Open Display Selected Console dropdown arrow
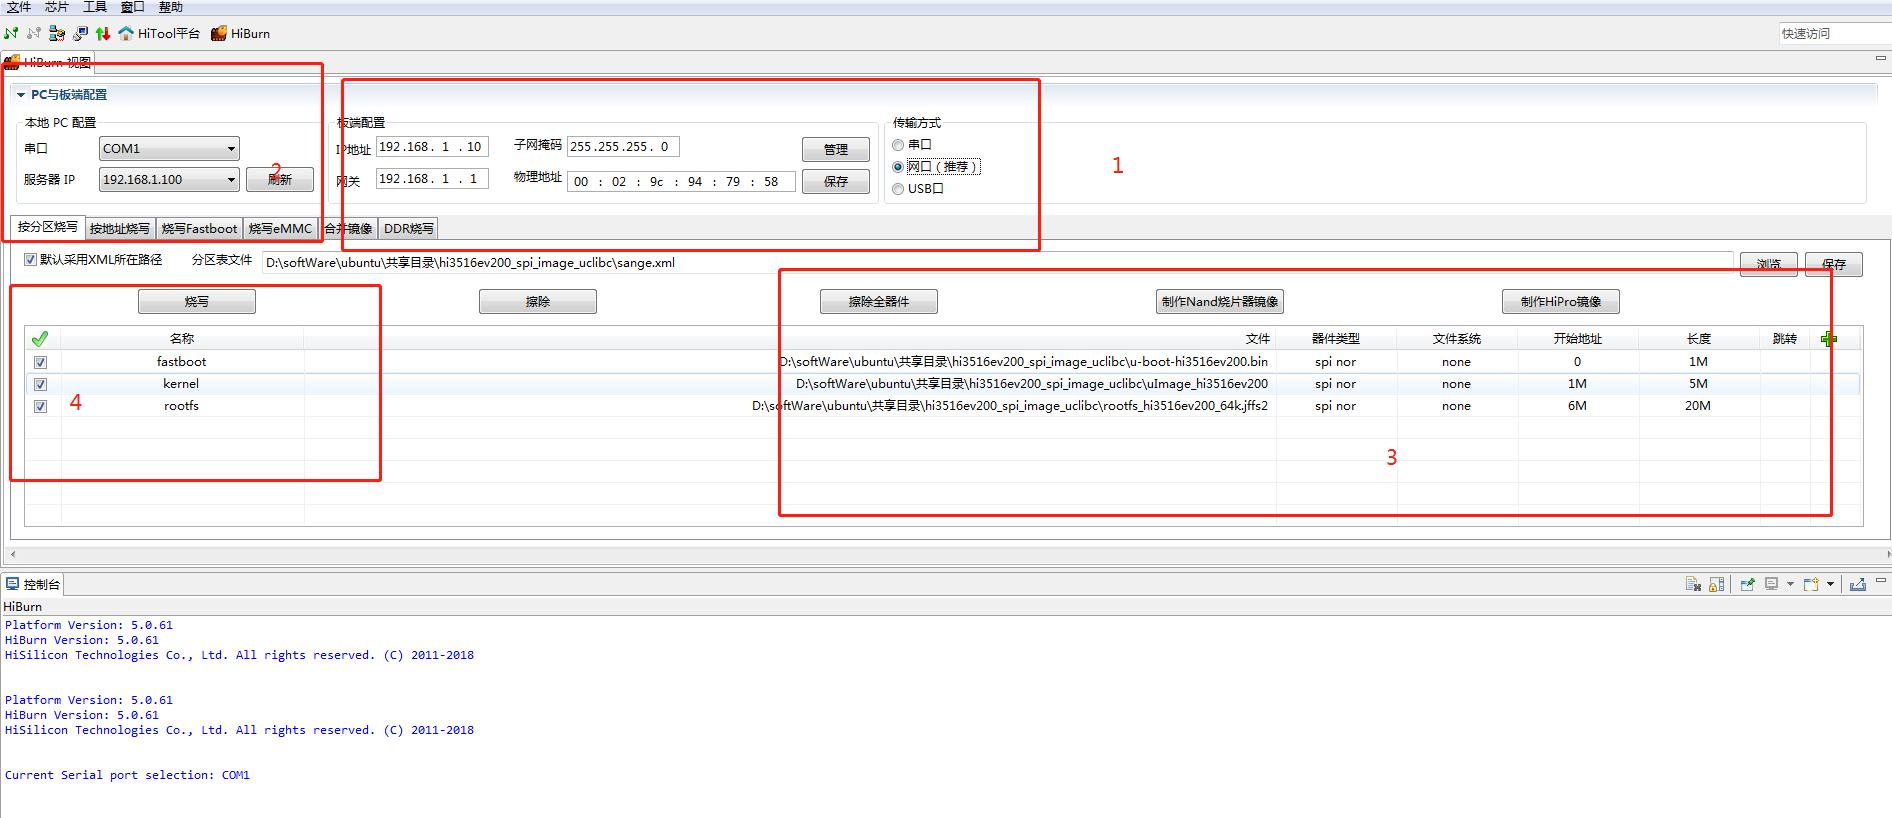This screenshot has width=1892, height=818. [1790, 584]
